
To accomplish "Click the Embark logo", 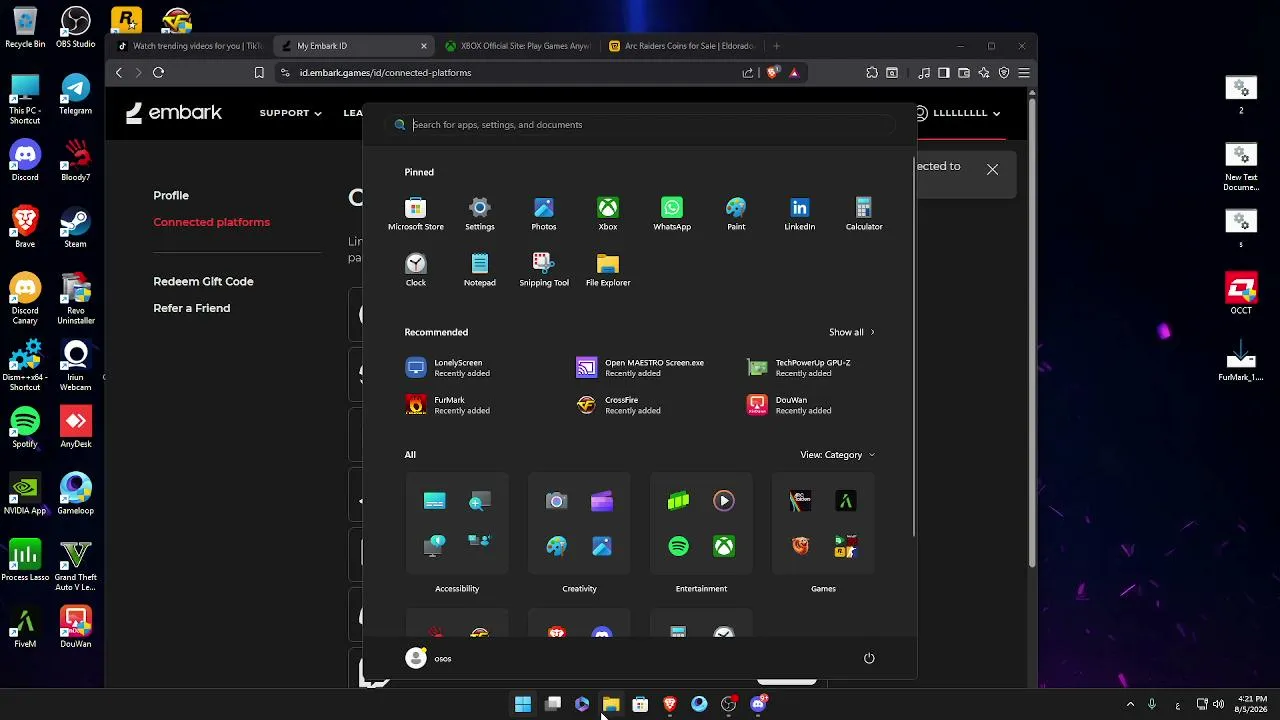I will point(174,113).
